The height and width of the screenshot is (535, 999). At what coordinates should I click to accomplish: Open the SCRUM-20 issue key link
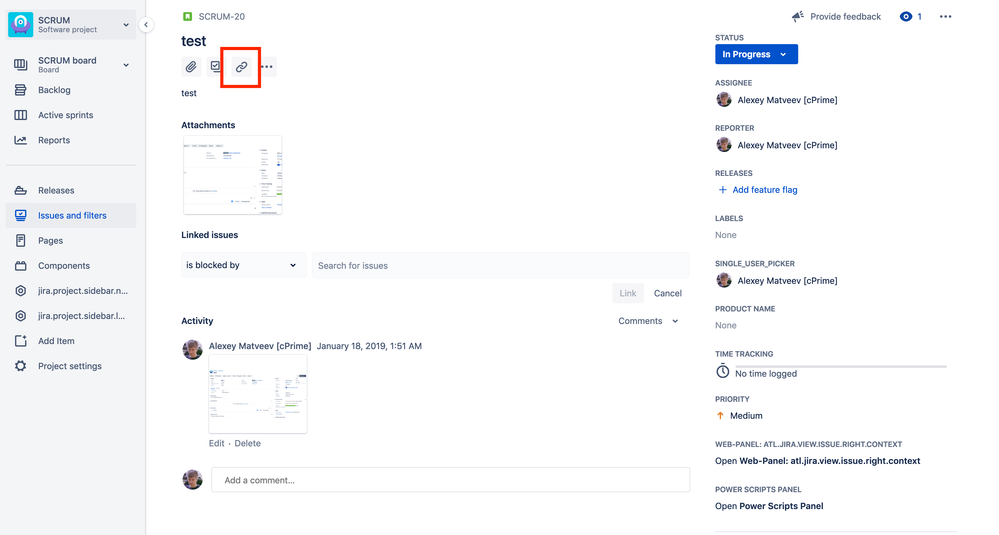coord(221,17)
